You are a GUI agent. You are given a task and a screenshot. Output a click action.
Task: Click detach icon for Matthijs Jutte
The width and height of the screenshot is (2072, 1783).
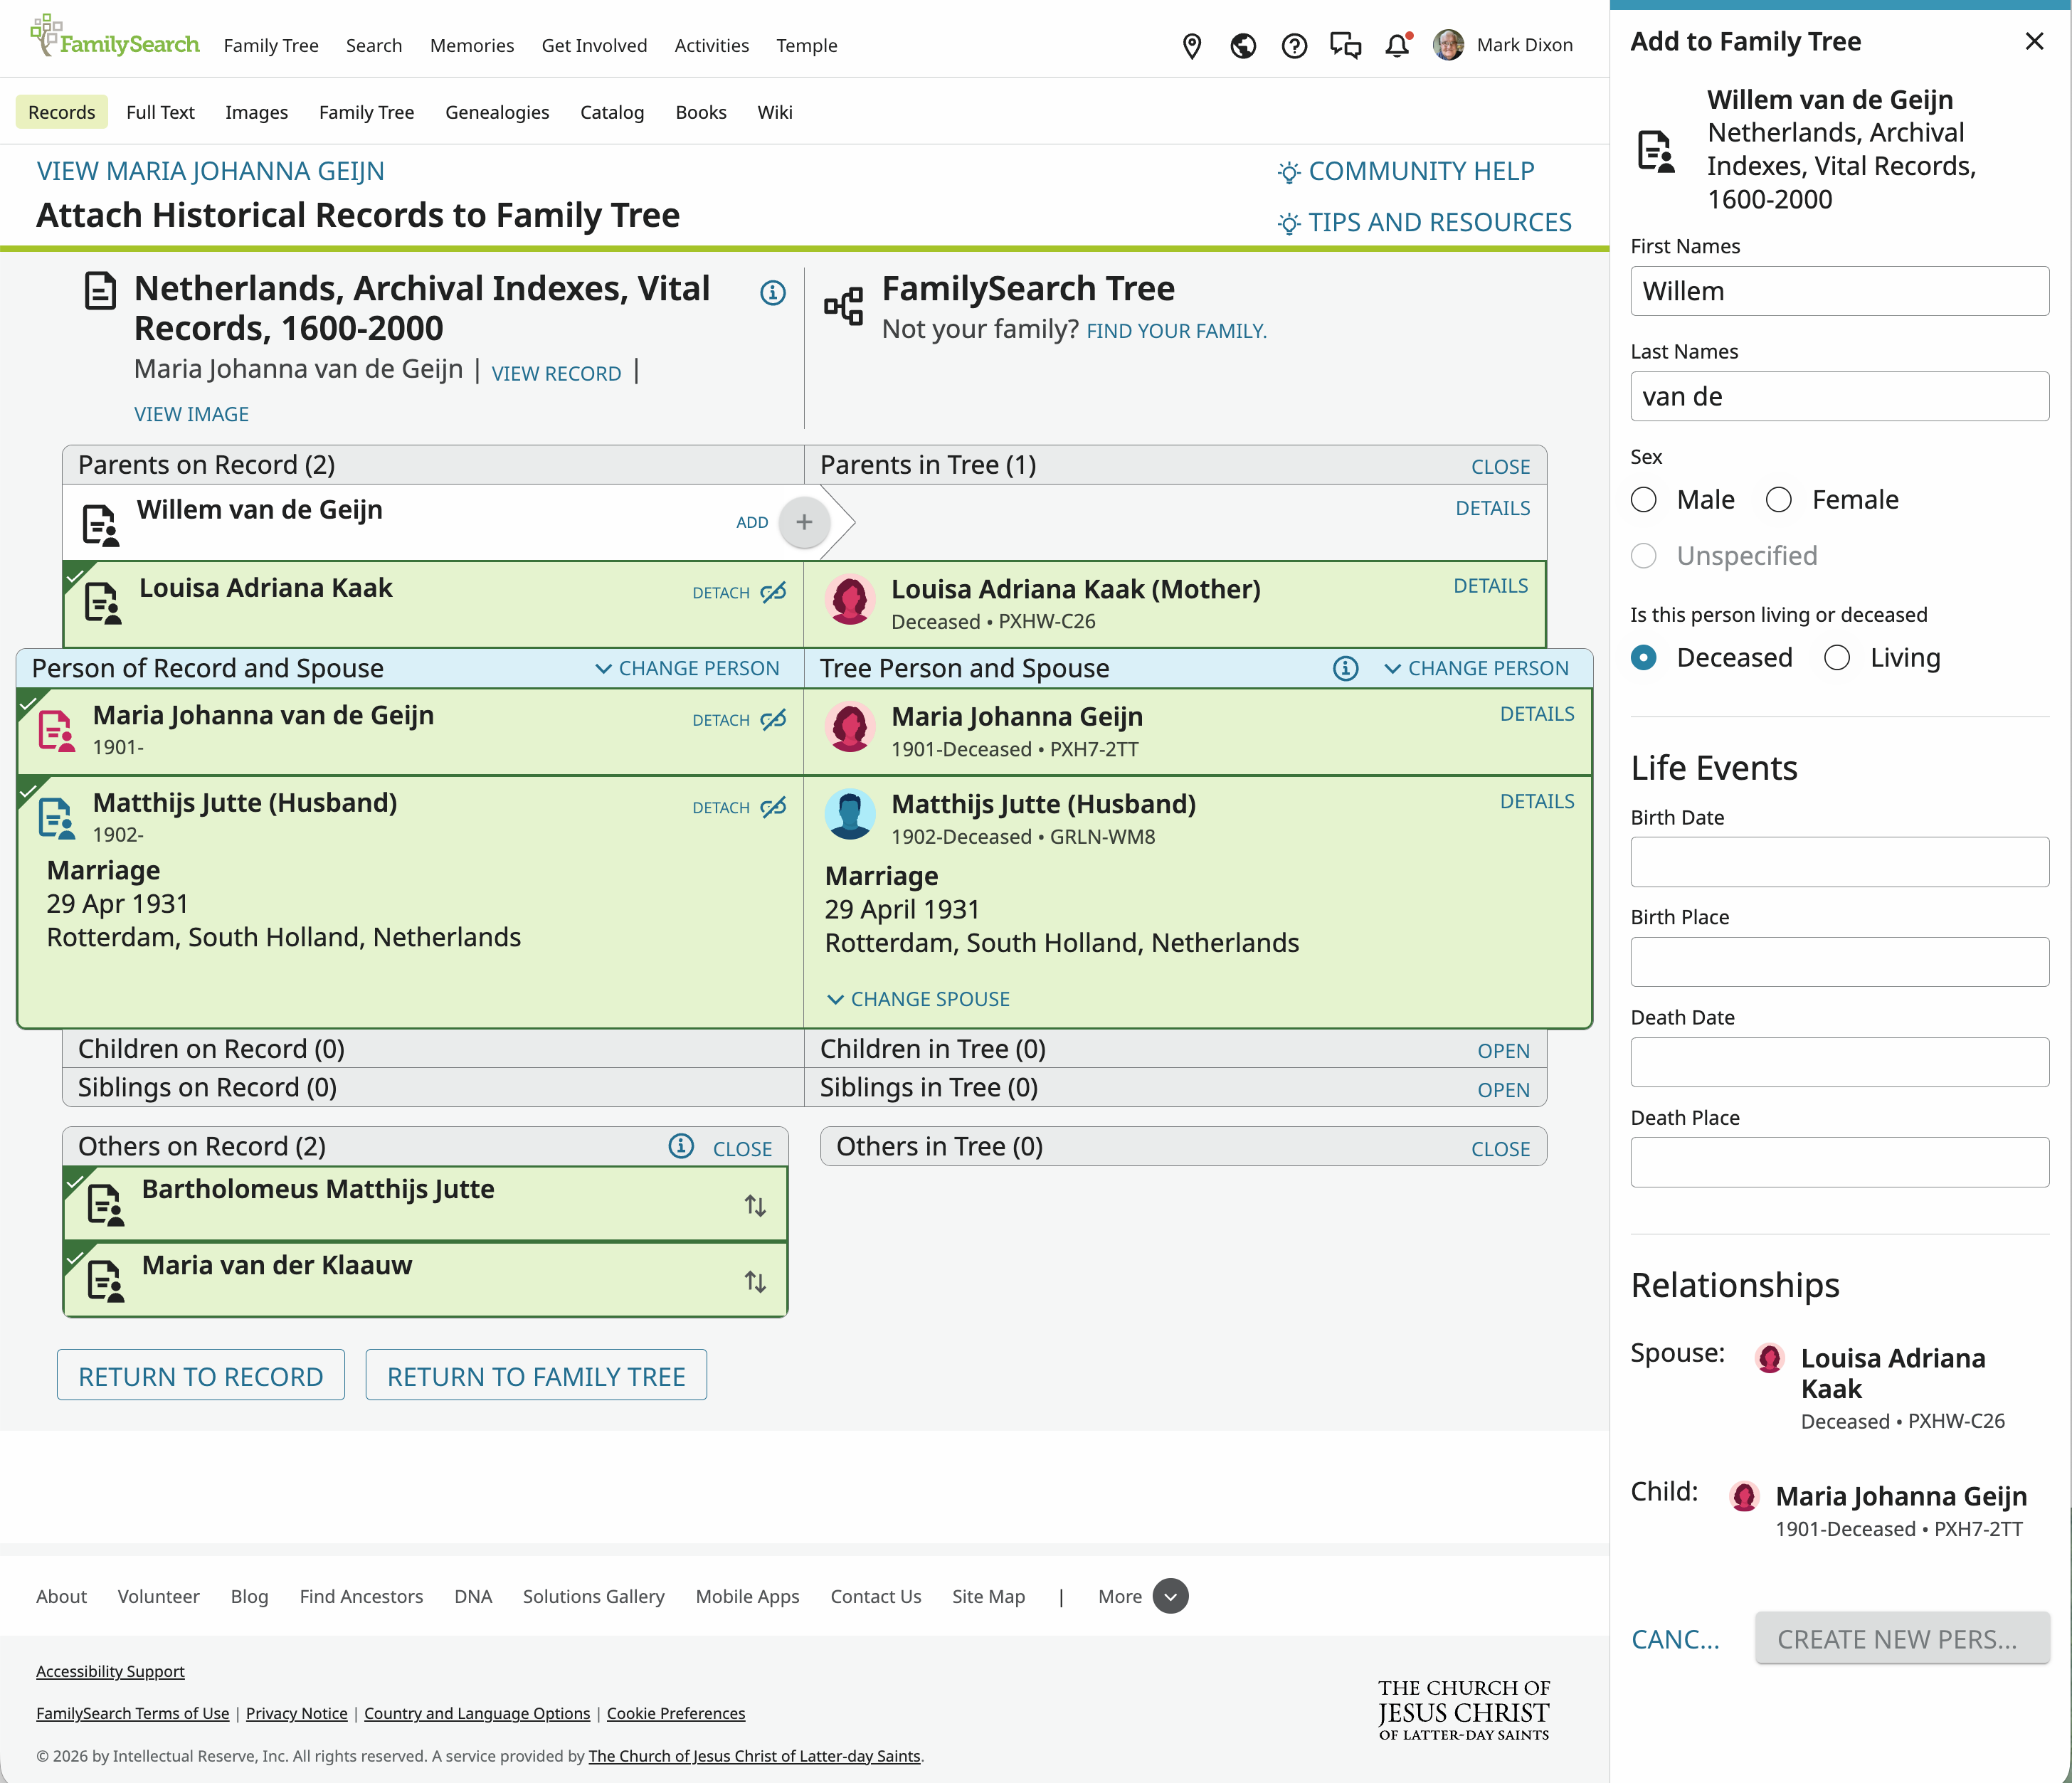click(773, 807)
